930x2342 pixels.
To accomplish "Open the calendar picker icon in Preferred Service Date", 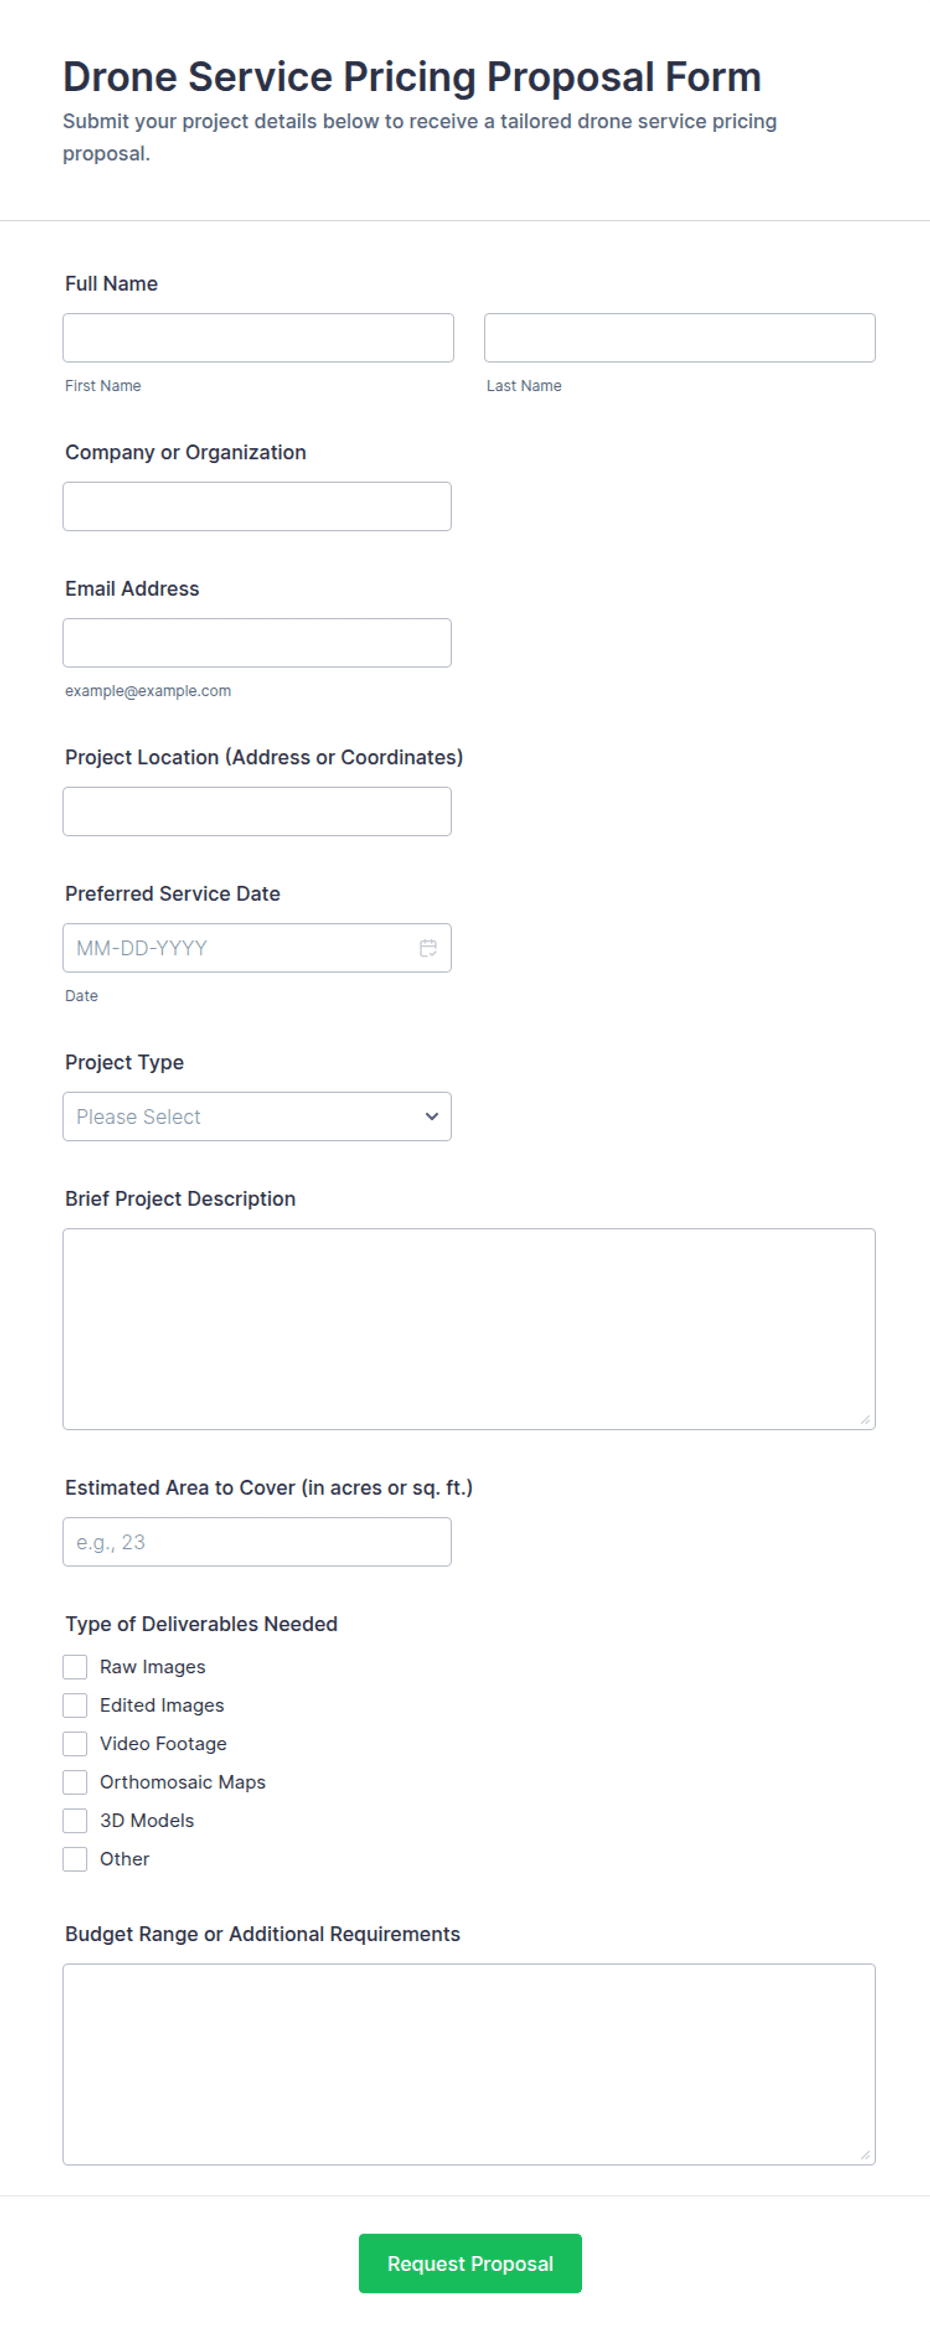I will (428, 948).
